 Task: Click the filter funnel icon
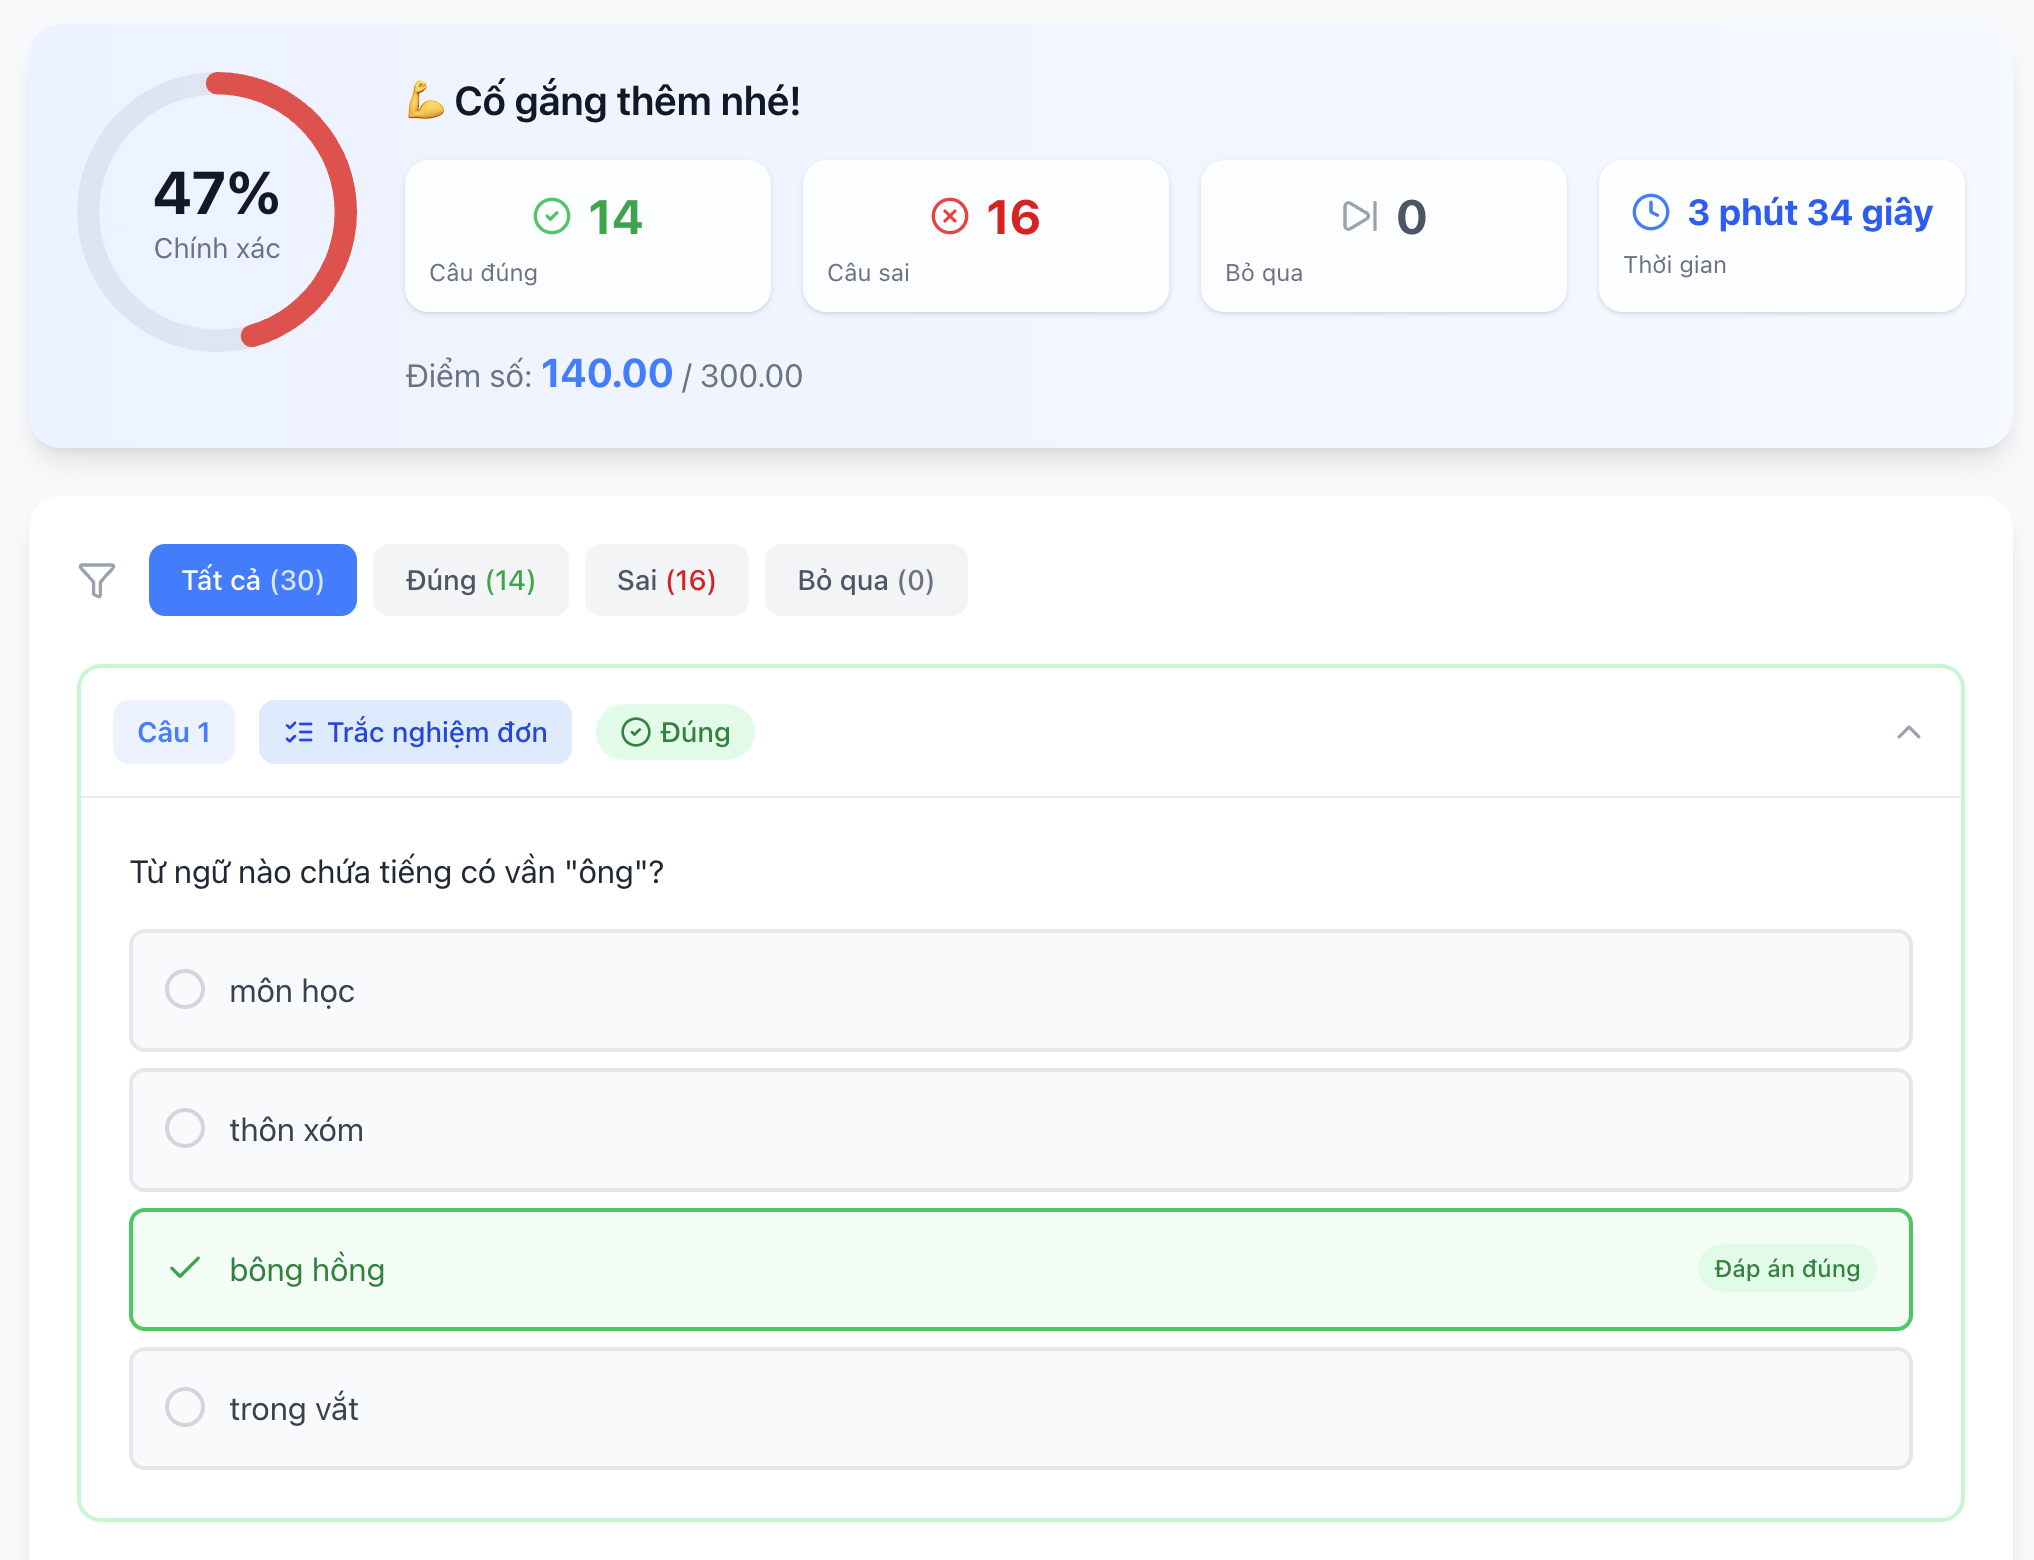point(97,580)
